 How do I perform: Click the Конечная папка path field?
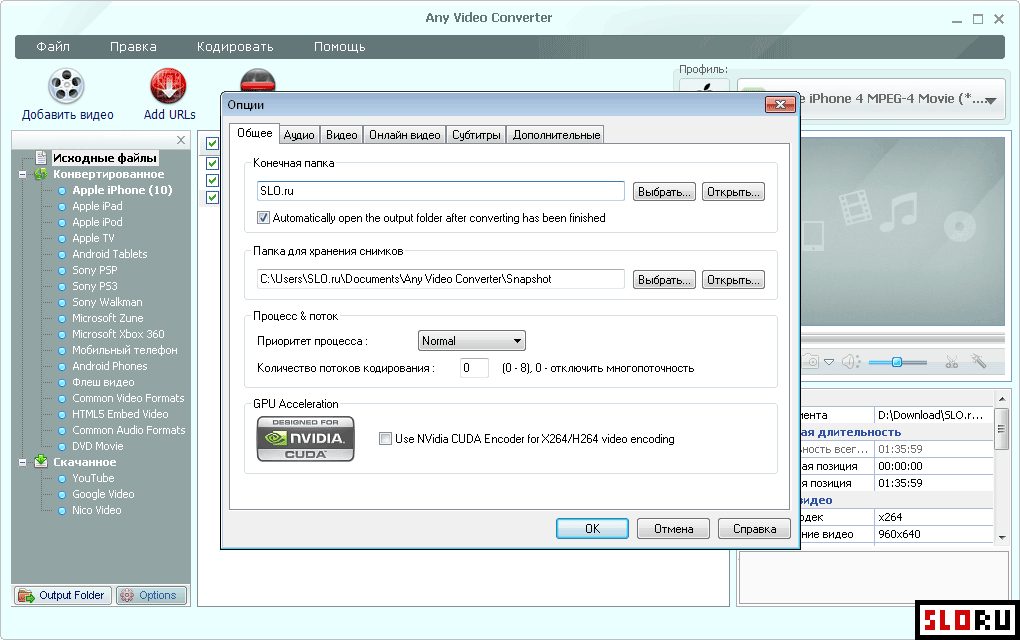tap(440, 191)
